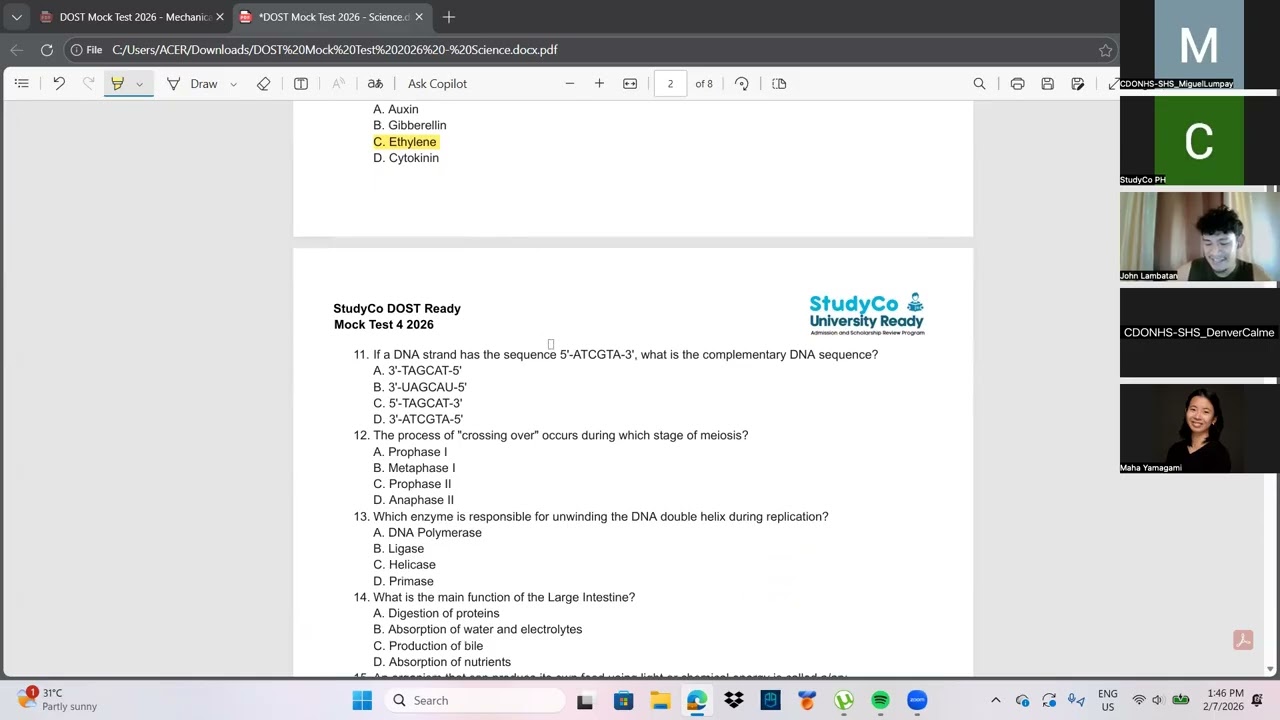This screenshot has height=720, width=1280.
Task: Click option A. Prophase I
Action: click(410, 452)
